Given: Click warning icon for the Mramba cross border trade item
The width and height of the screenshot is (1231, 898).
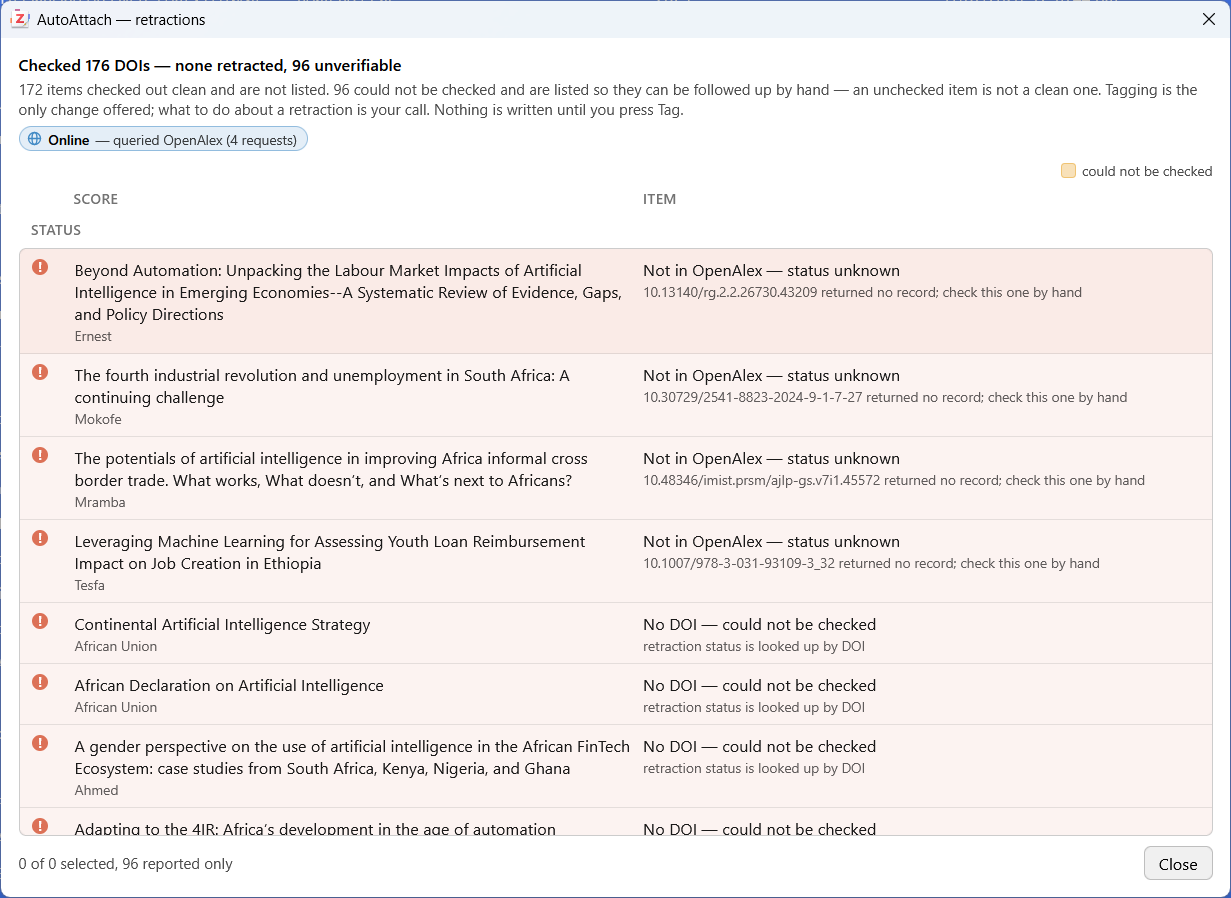Looking at the screenshot, I should tap(40, 455).
